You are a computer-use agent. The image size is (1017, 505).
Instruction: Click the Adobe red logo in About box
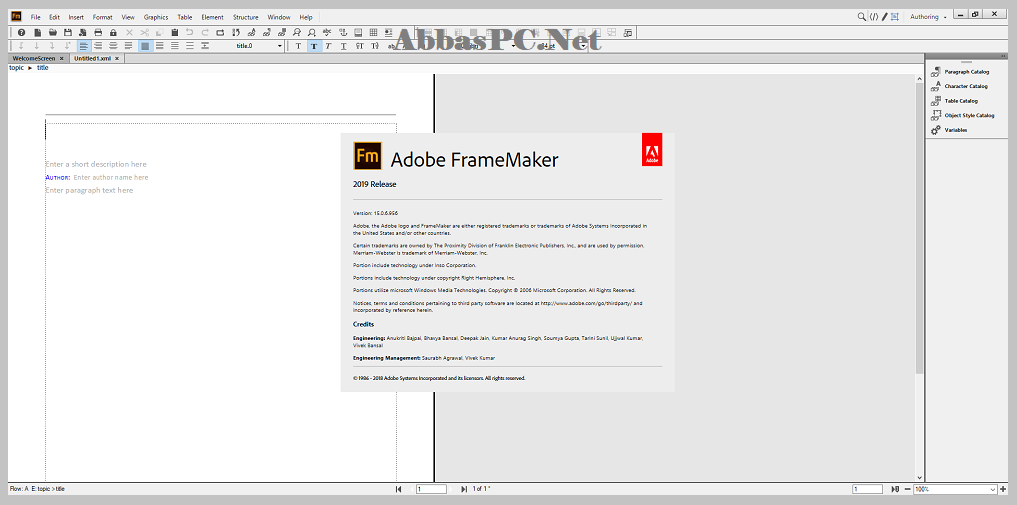tap(652, 149)
